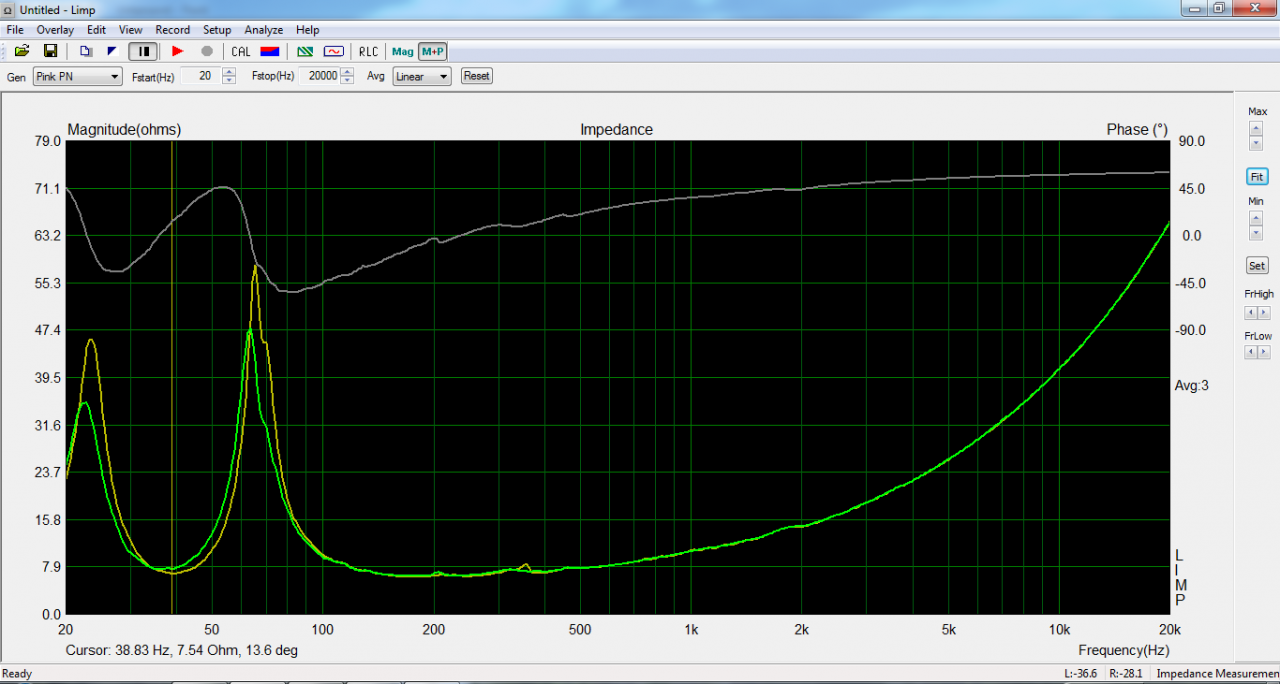Open the Overlay menu
This screenshot has width=1280, height=684.
pos(55,30)
